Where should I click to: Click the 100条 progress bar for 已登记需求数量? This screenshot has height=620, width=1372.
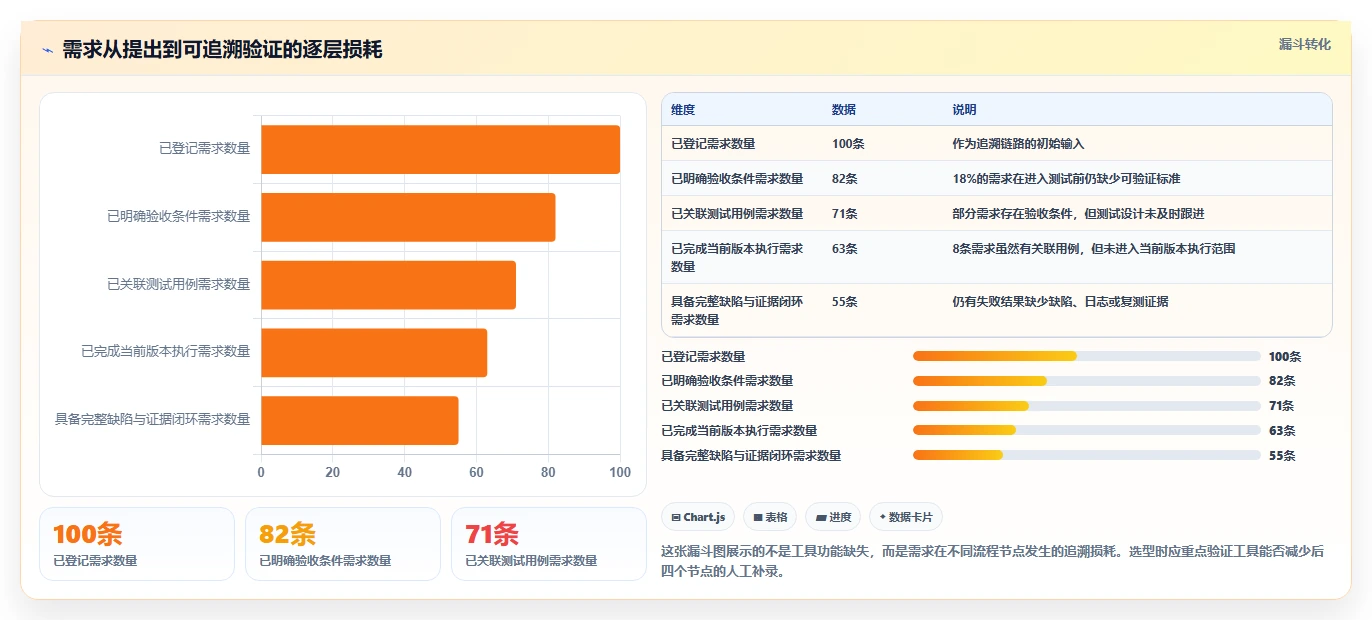point(1087,356)
